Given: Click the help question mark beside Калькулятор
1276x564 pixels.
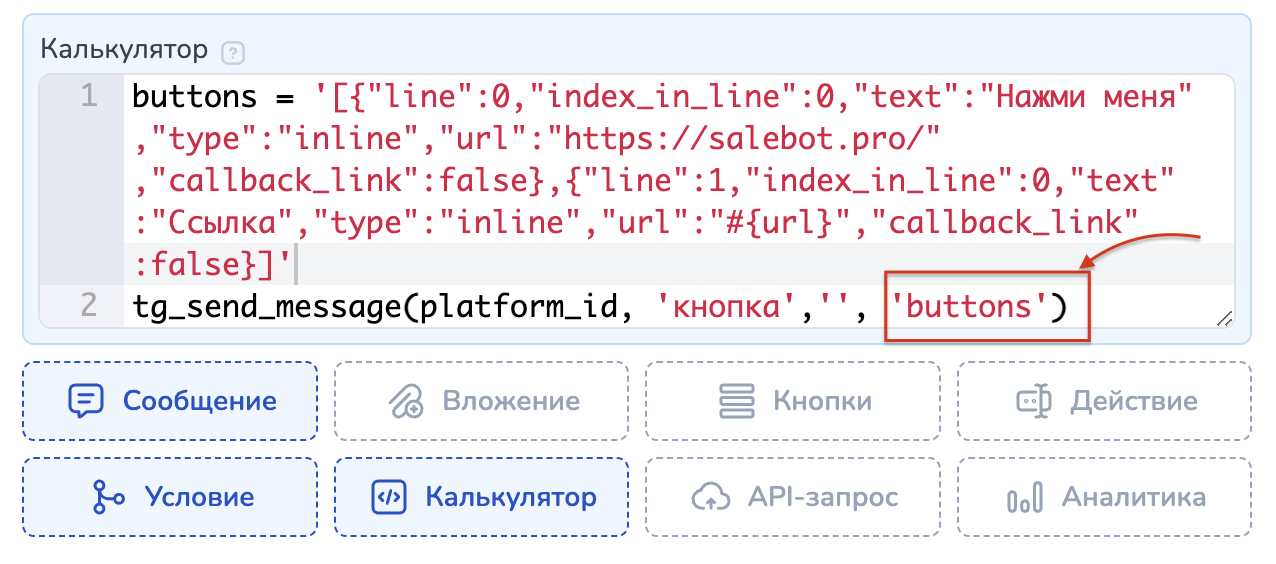Looking at the screenshot, I should click(x=234, y=51).
